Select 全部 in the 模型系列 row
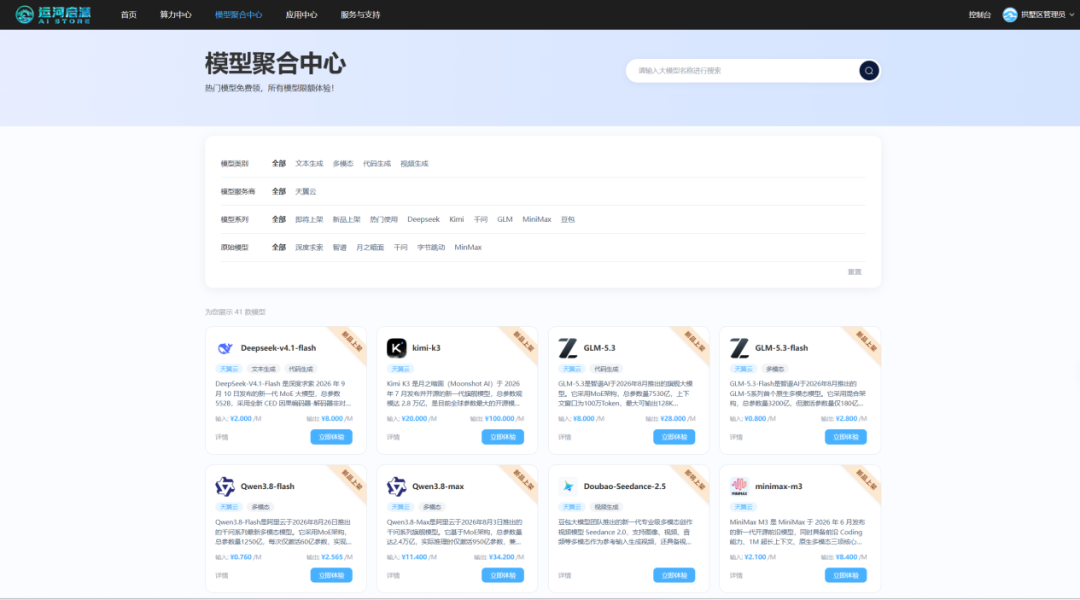 (278, 220)
